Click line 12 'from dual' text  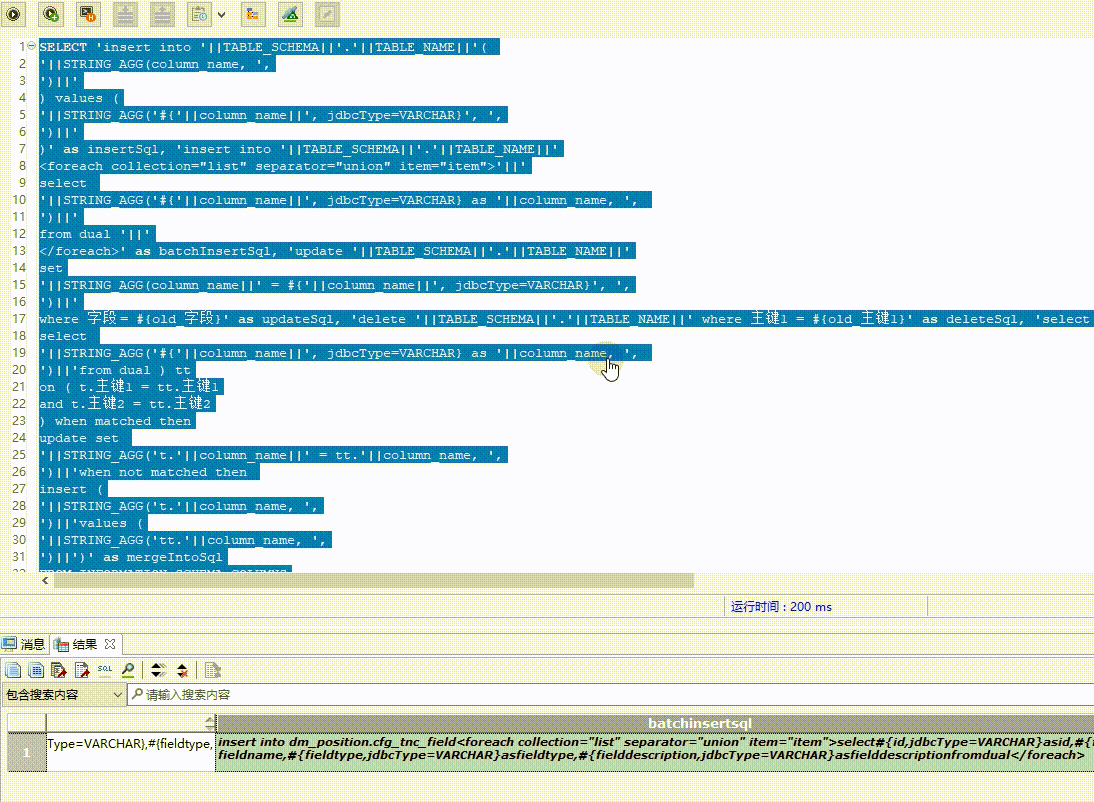[x=75, y=234]
